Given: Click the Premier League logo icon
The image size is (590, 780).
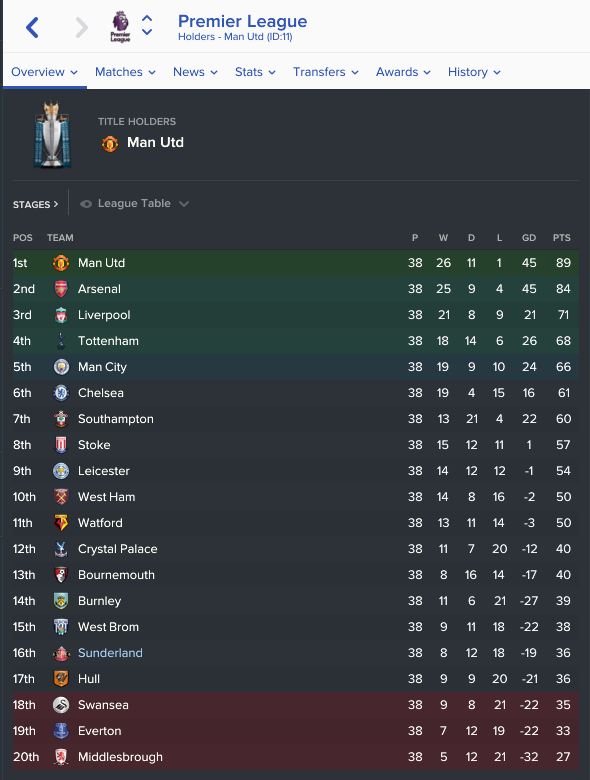Looking at the screenshot, I should tap(120, 27).
